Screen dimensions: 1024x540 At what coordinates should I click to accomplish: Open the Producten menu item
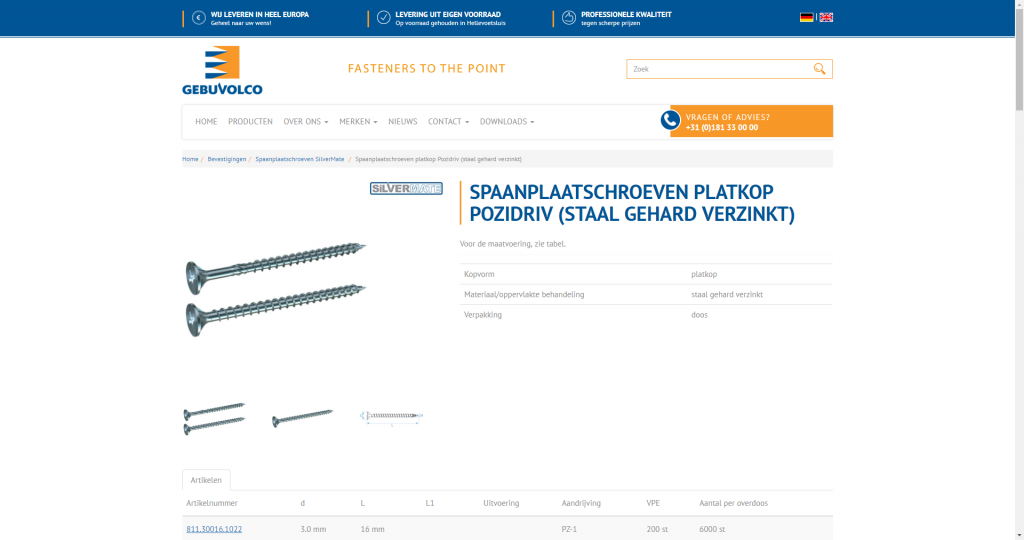click(250, 121)
